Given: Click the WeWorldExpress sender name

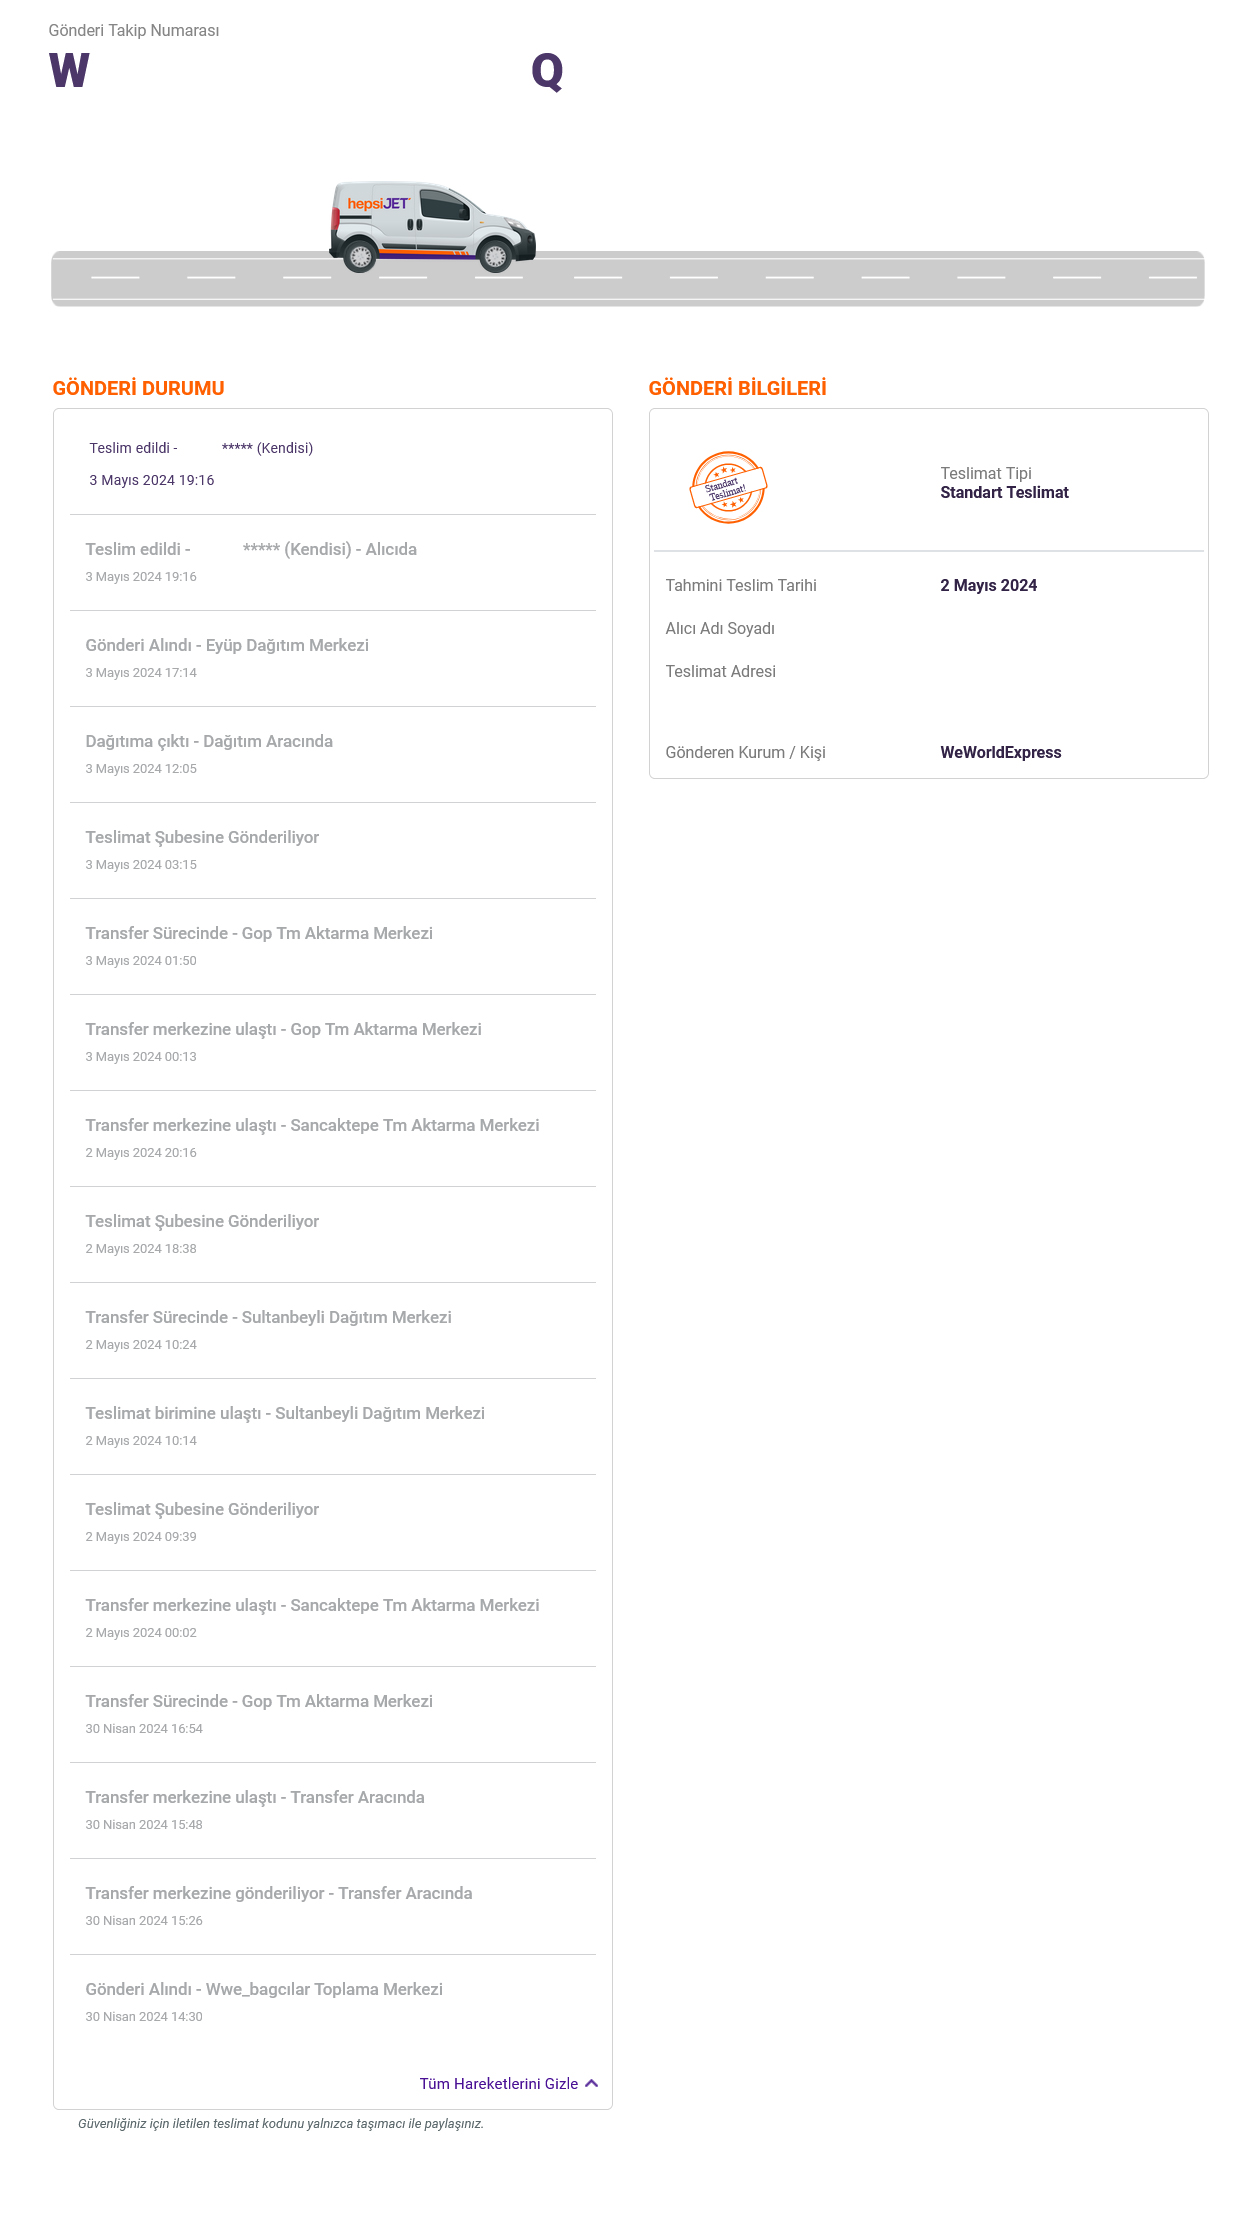Looking at the screenshot, I should coord(1000,752).
